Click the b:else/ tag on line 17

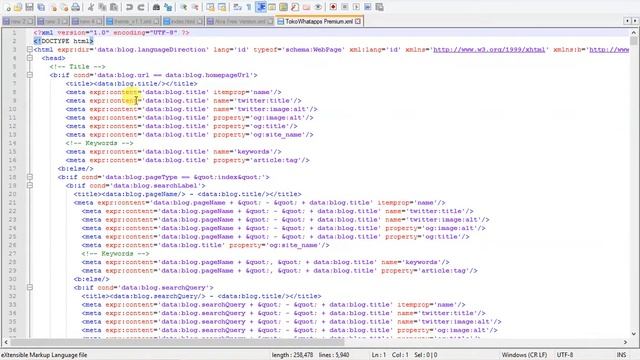[76, 169]
